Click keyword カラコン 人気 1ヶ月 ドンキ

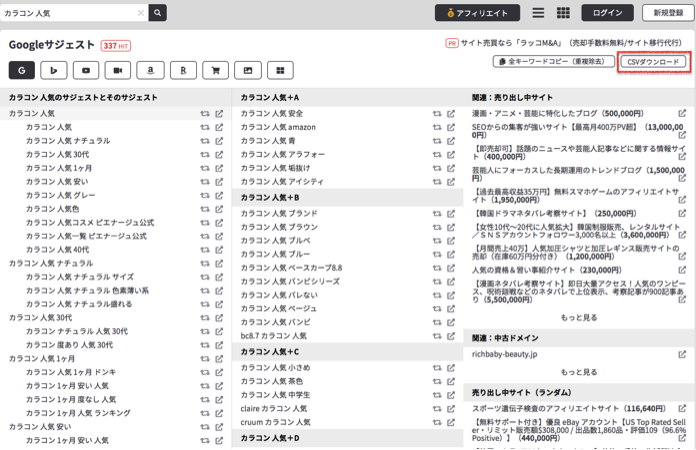coord(71,372)
